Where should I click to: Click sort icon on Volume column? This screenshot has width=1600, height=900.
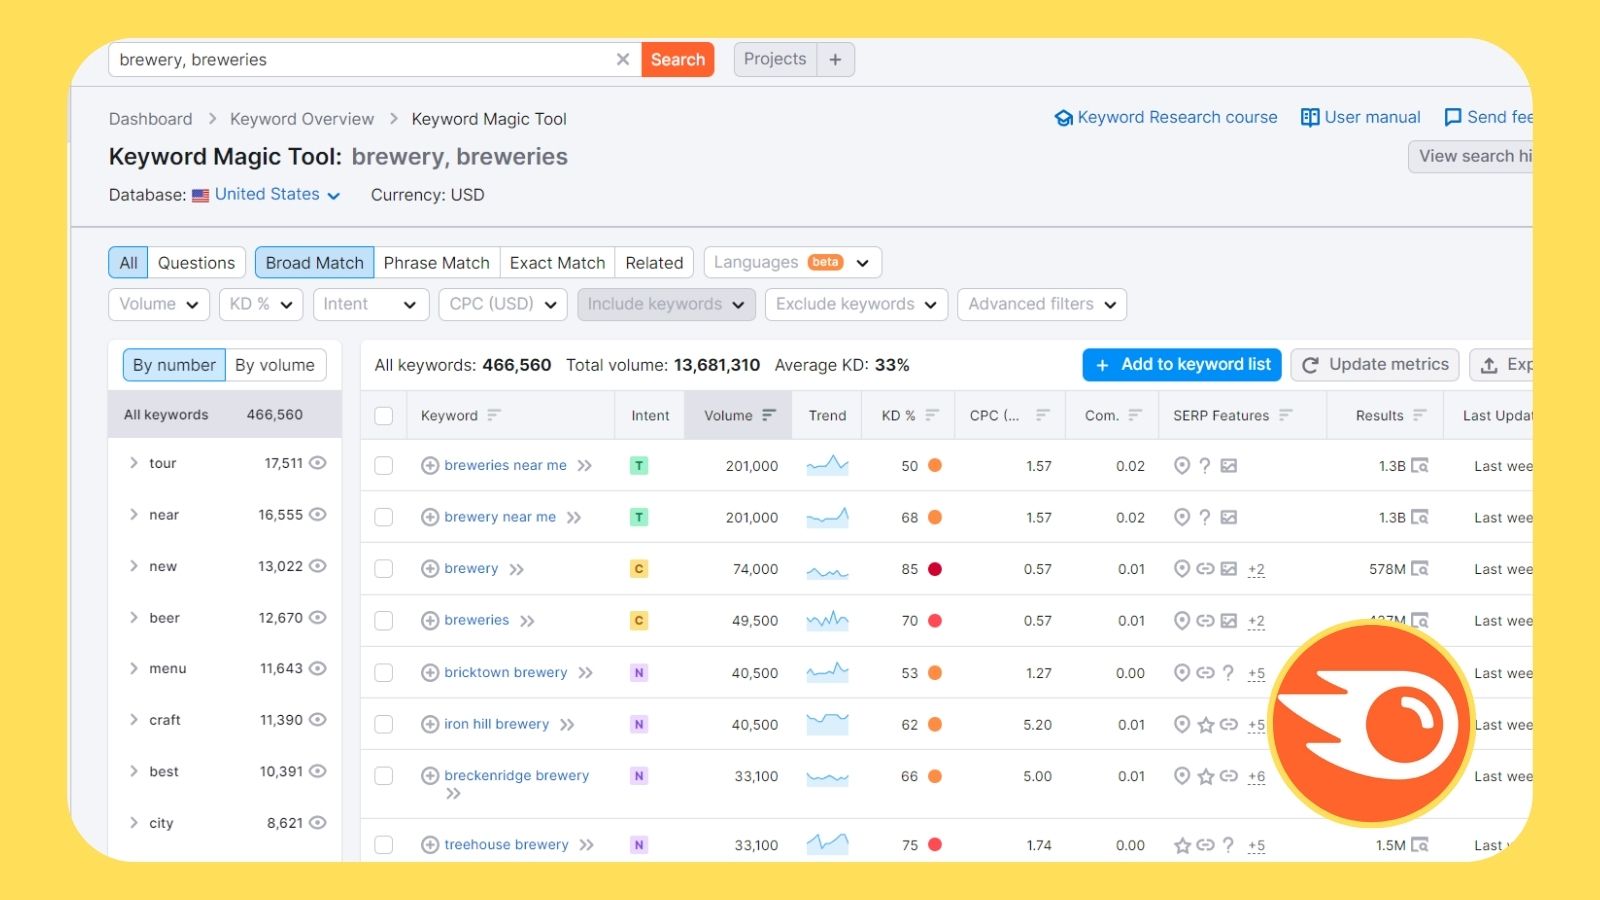[x=769, y=415]
